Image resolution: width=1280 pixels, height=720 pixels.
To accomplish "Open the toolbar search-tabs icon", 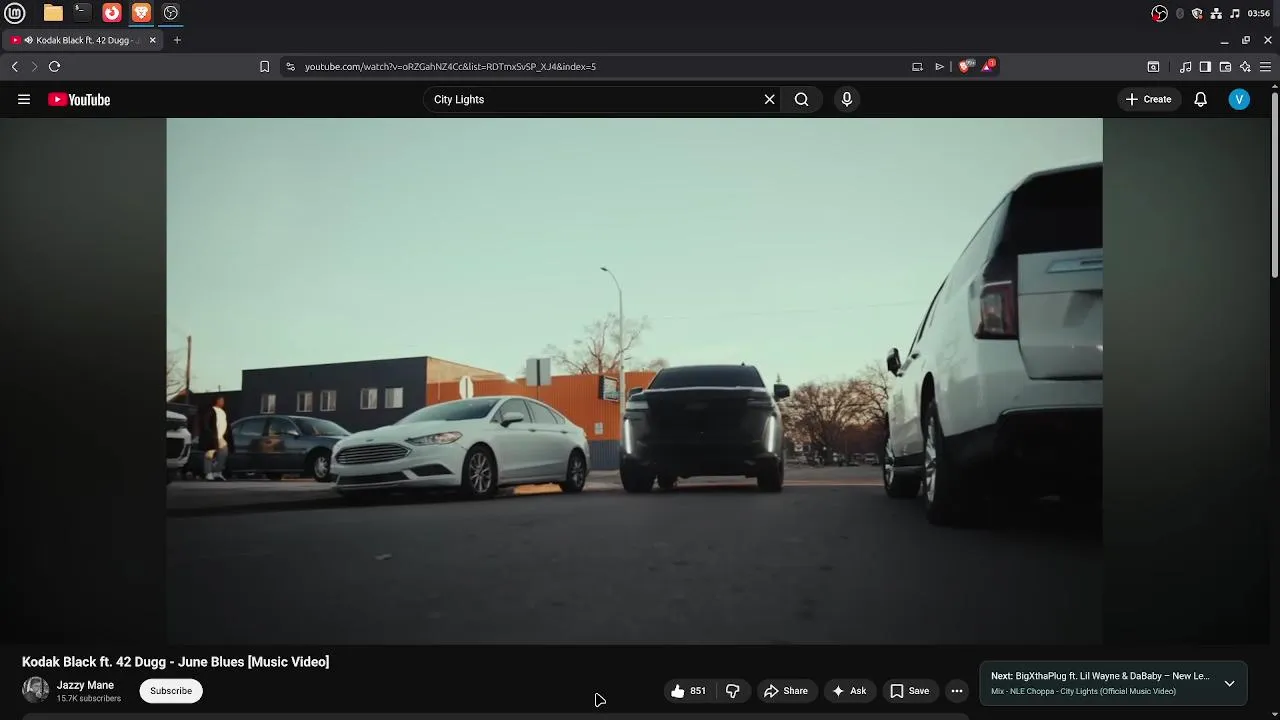I will pos(1153,67).
